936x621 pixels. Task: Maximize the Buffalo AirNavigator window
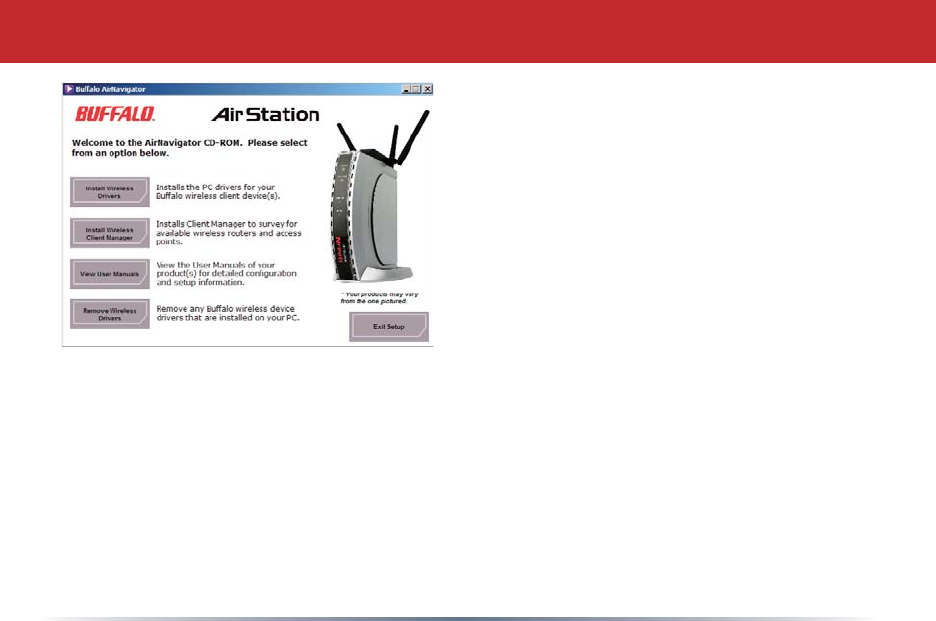(416, 89)
